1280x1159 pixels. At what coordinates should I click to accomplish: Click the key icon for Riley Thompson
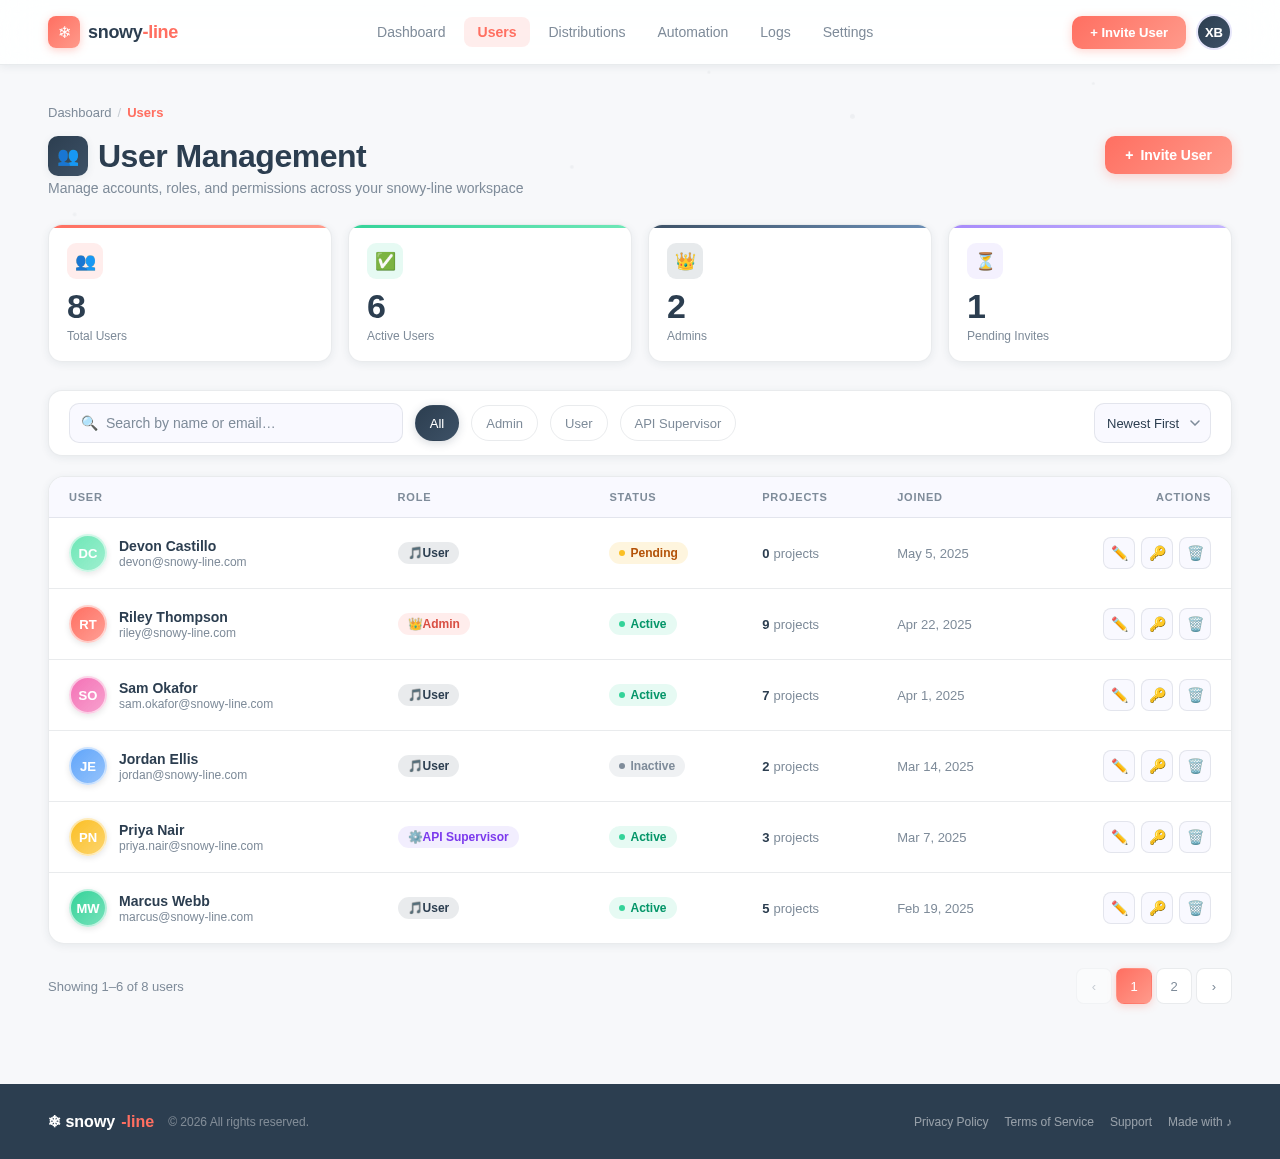click(x=1156, y=624)
